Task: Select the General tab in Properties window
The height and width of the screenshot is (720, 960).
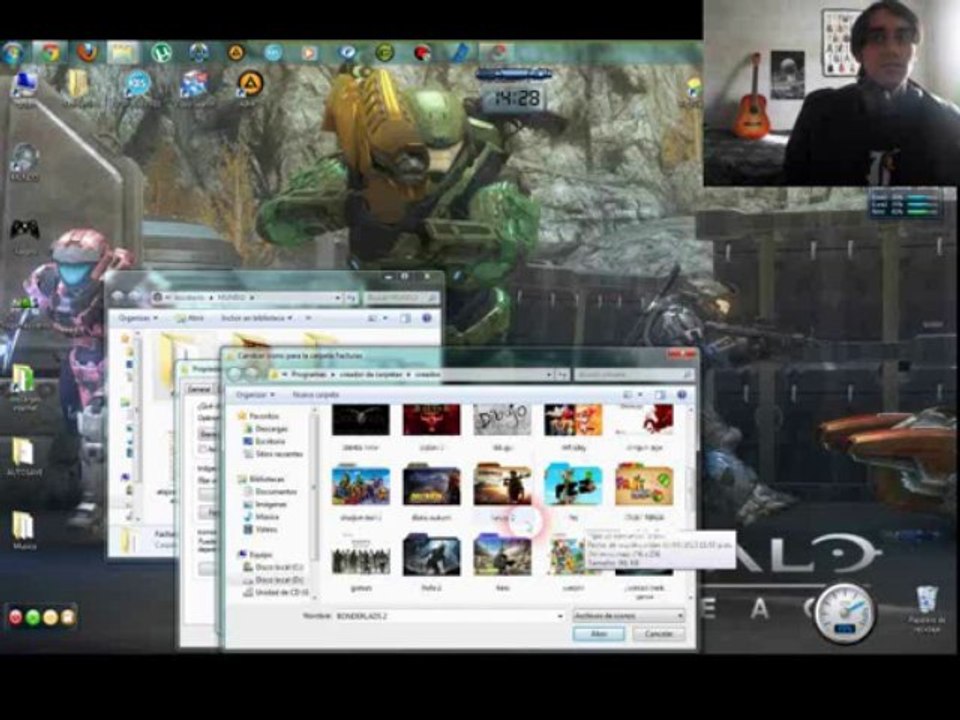Action: point(198,389)
